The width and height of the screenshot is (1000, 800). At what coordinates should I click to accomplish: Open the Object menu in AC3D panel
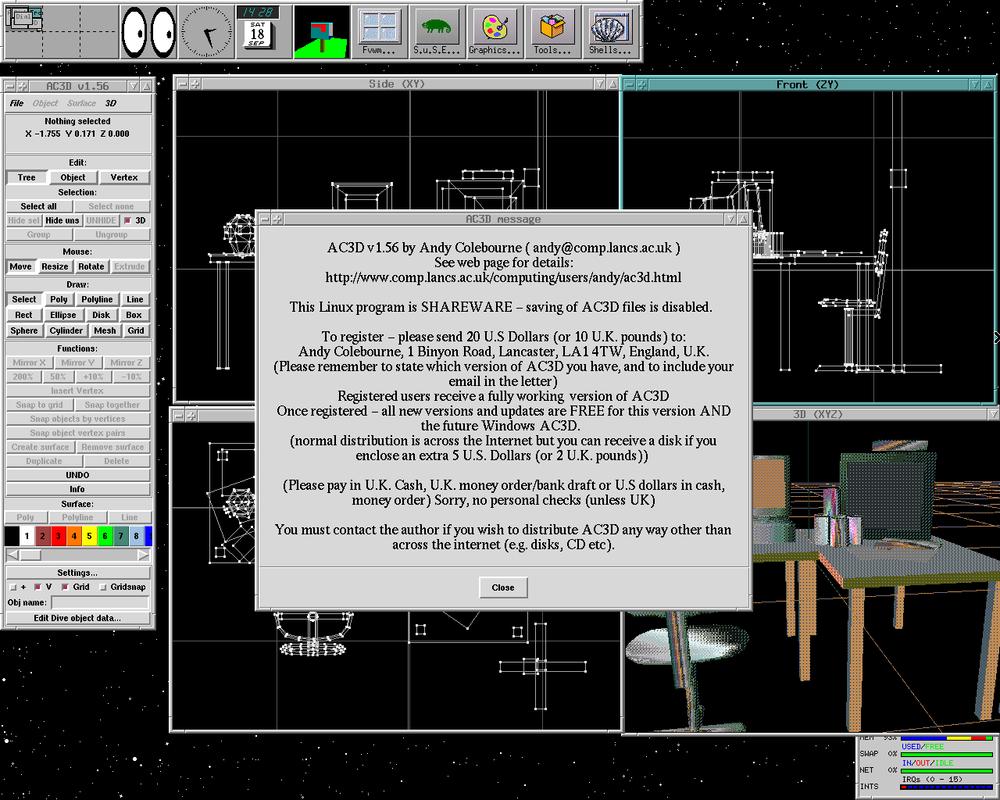click(x=45, y=103)
